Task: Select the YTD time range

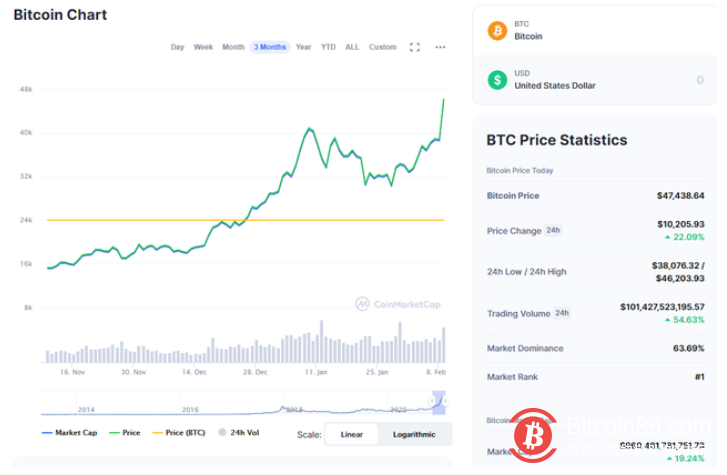Action: (328, 47)
